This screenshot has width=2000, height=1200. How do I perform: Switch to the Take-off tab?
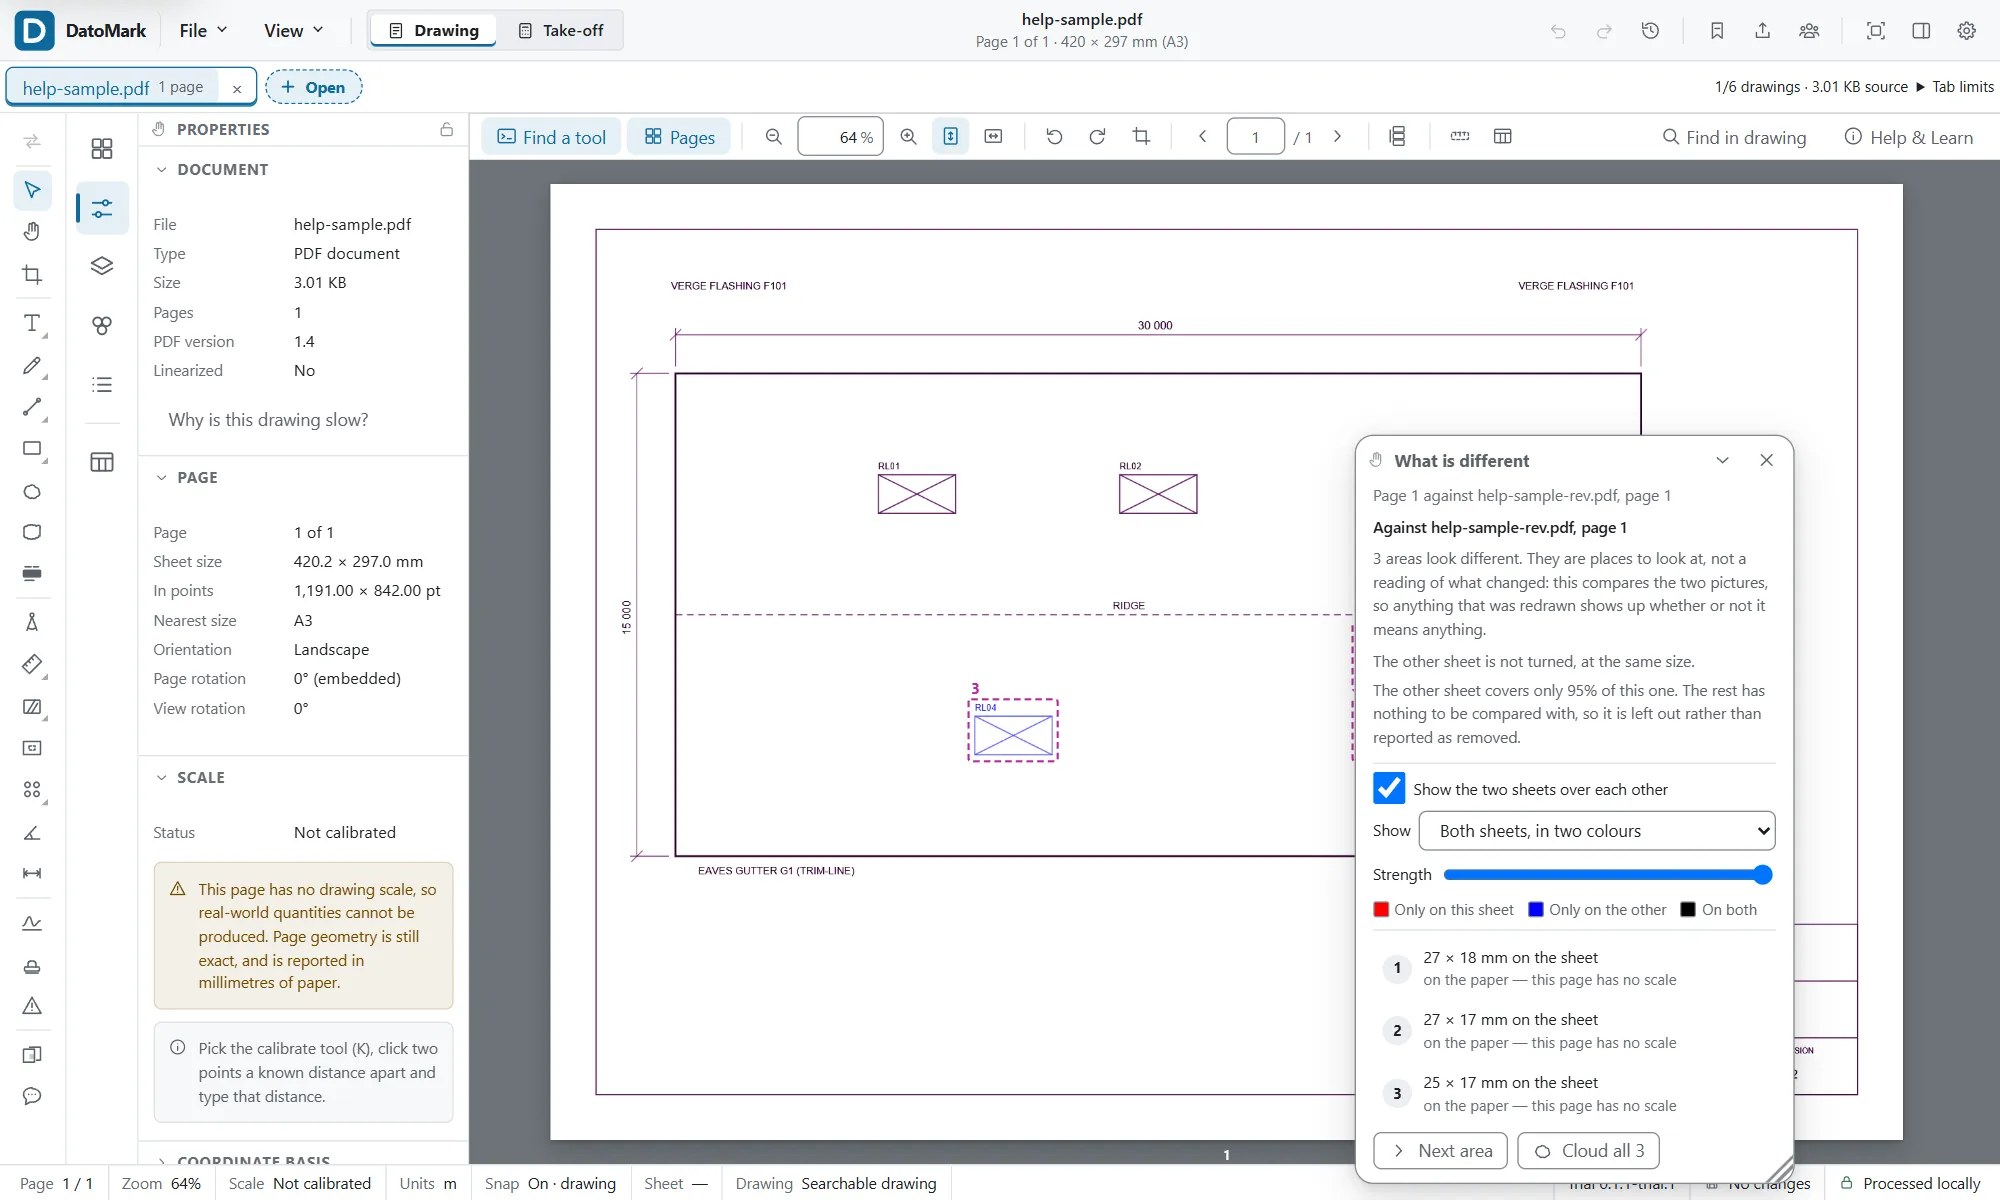[561, 31]
